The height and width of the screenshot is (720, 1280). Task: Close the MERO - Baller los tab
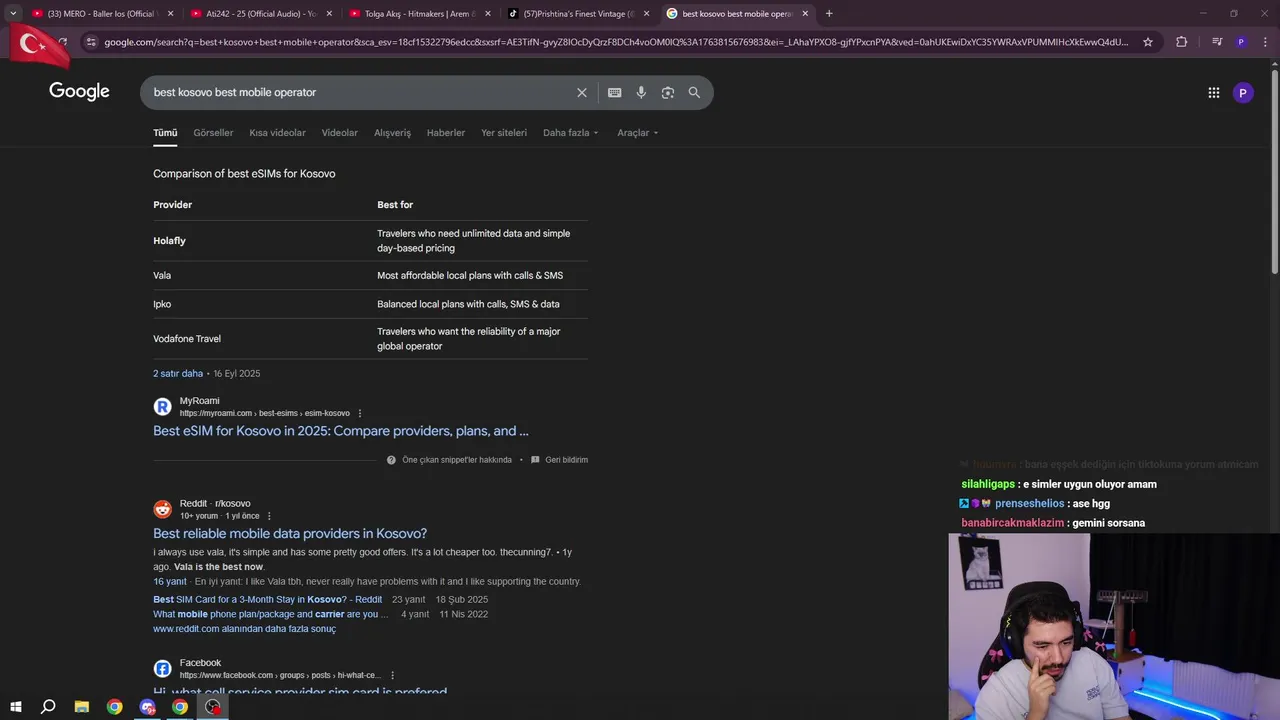(170, 14)
